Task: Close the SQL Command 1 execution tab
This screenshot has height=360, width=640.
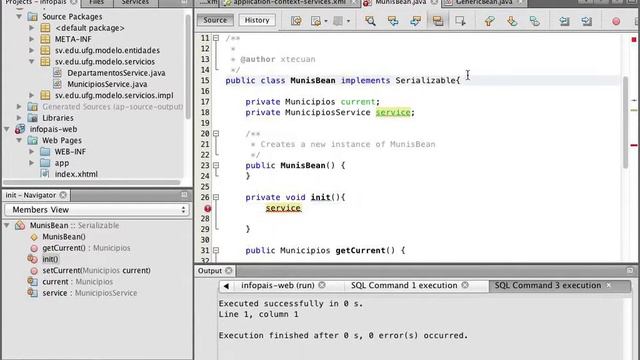Action: click(465, 285)
